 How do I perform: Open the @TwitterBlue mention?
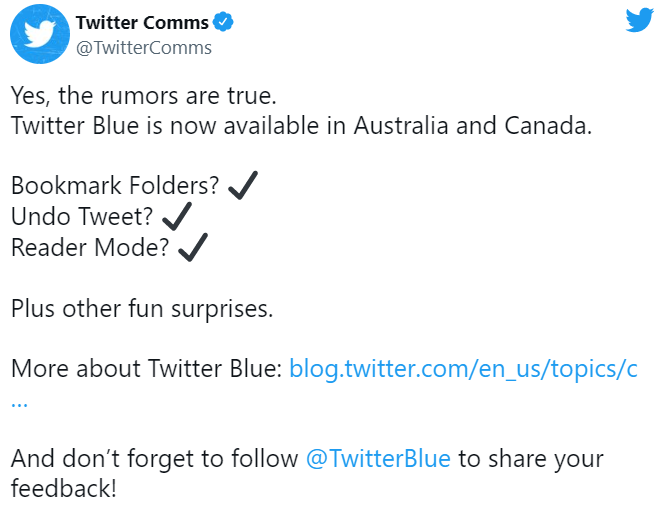(x=378, y=459)
